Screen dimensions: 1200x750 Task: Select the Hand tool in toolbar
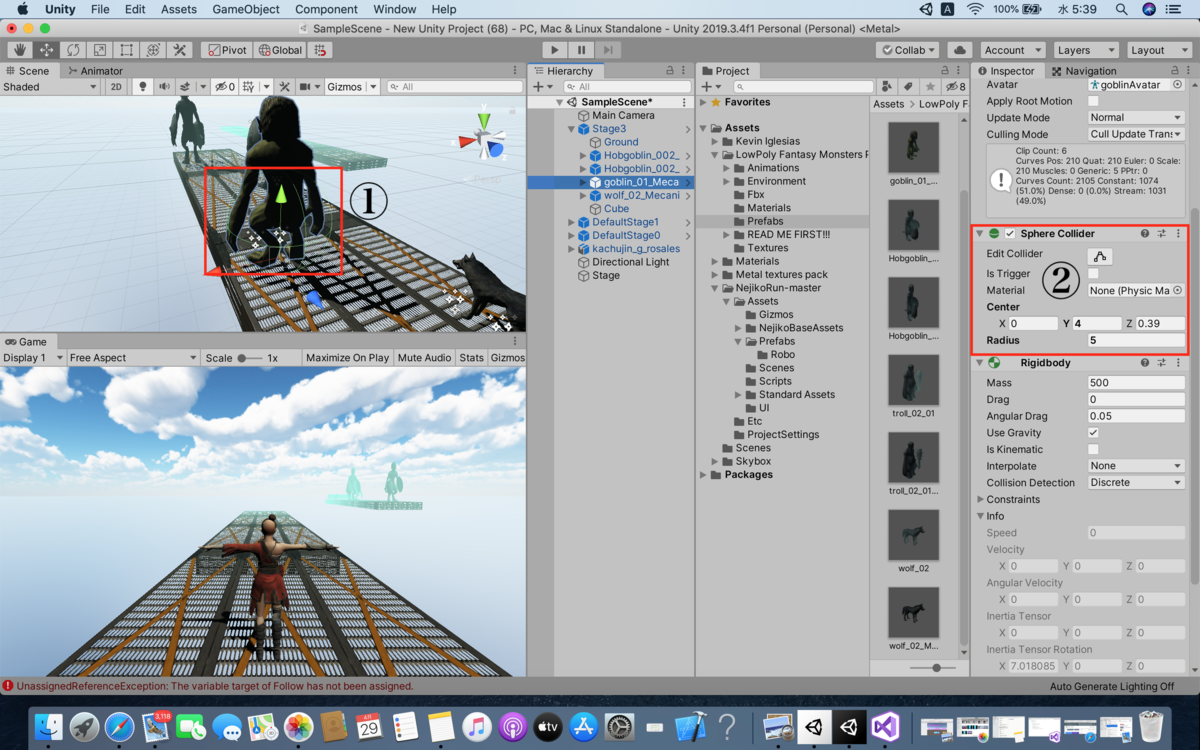(x=19, y=50)
